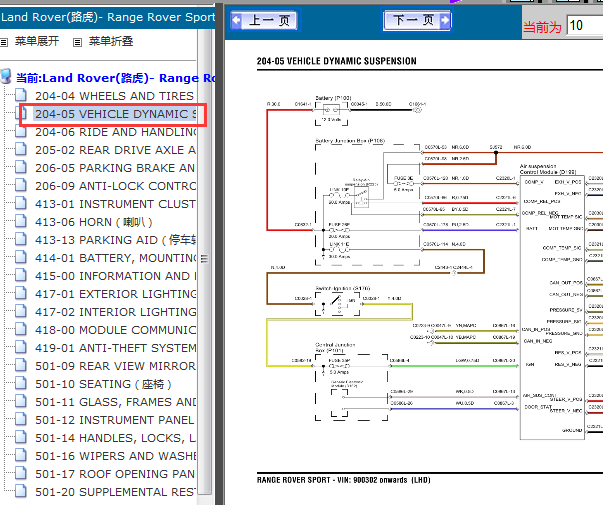The image size is (603, 505).
Task: Open 501-14 HANDLES, LOCKS entry
Action: pos(115,438)
